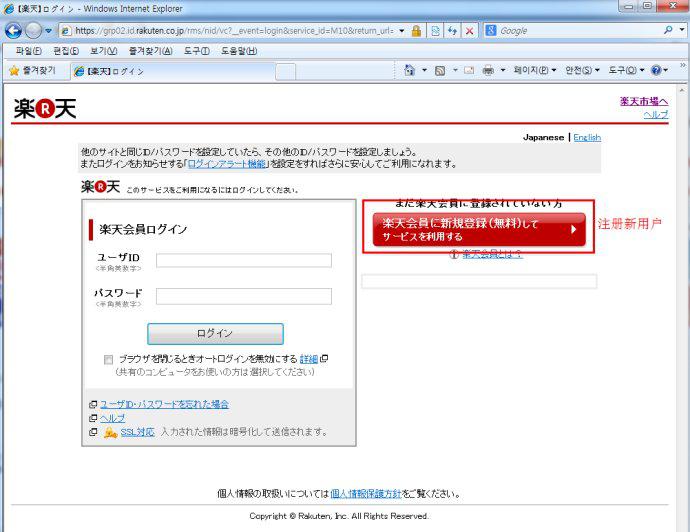Open the feeds dropdown arrow

click(x=455, y=70)
